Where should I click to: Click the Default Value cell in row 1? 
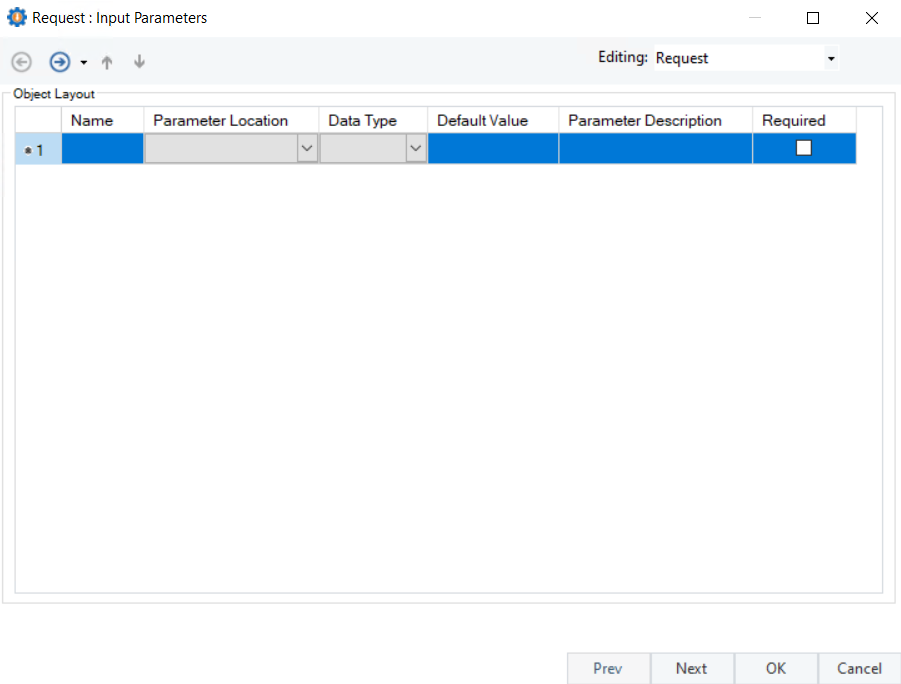(x=493, y=148)
